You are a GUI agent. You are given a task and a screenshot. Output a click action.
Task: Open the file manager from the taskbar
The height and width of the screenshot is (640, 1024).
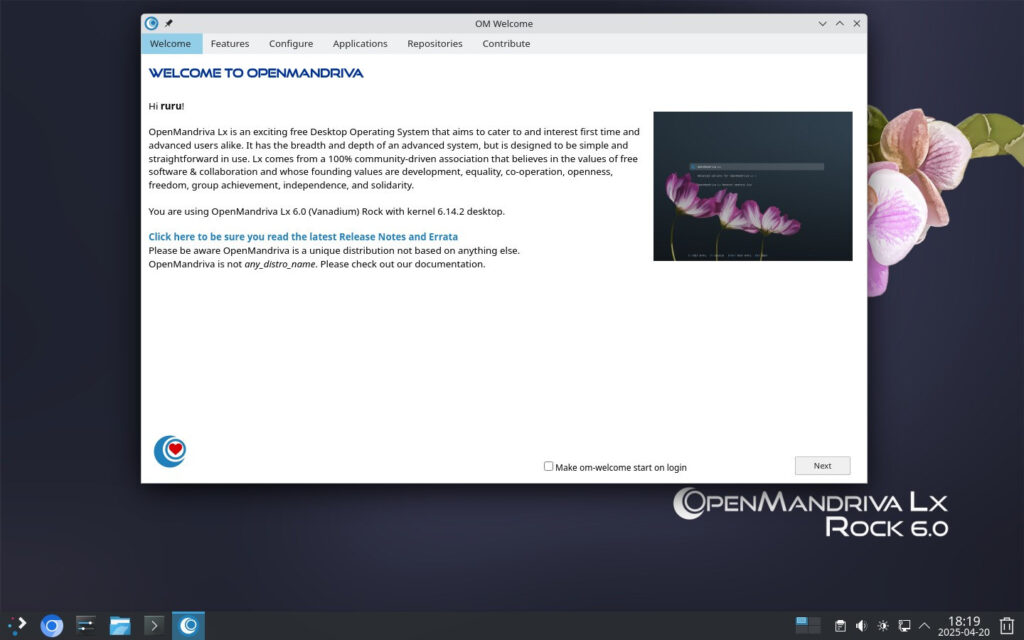119,625
